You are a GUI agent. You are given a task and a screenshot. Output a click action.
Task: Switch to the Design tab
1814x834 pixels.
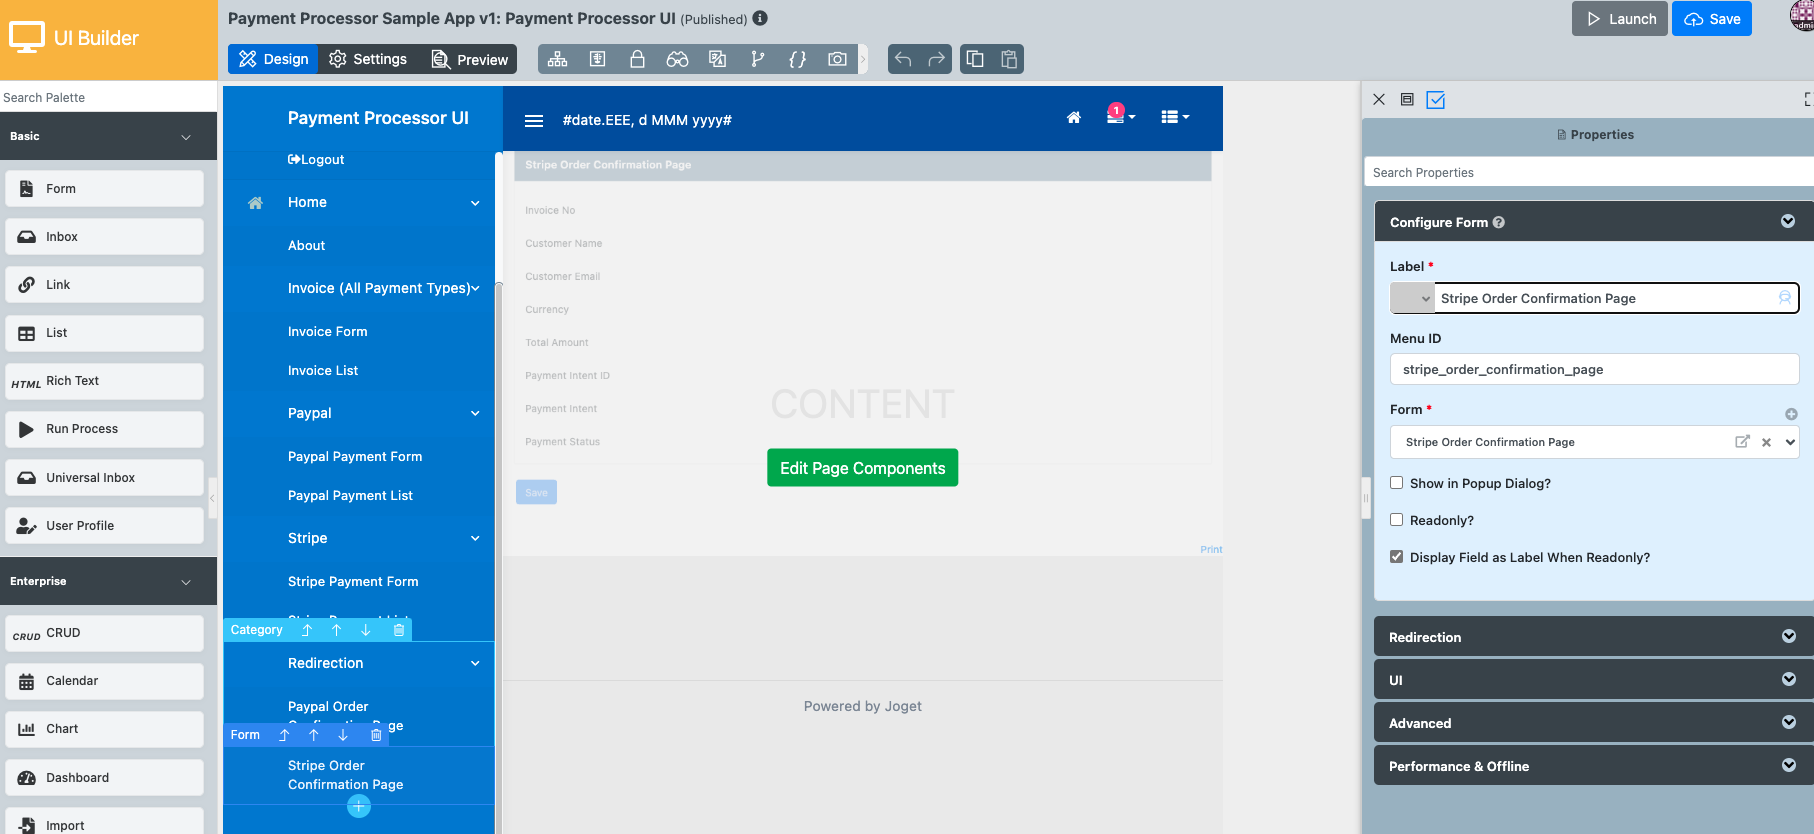(273, 59)
